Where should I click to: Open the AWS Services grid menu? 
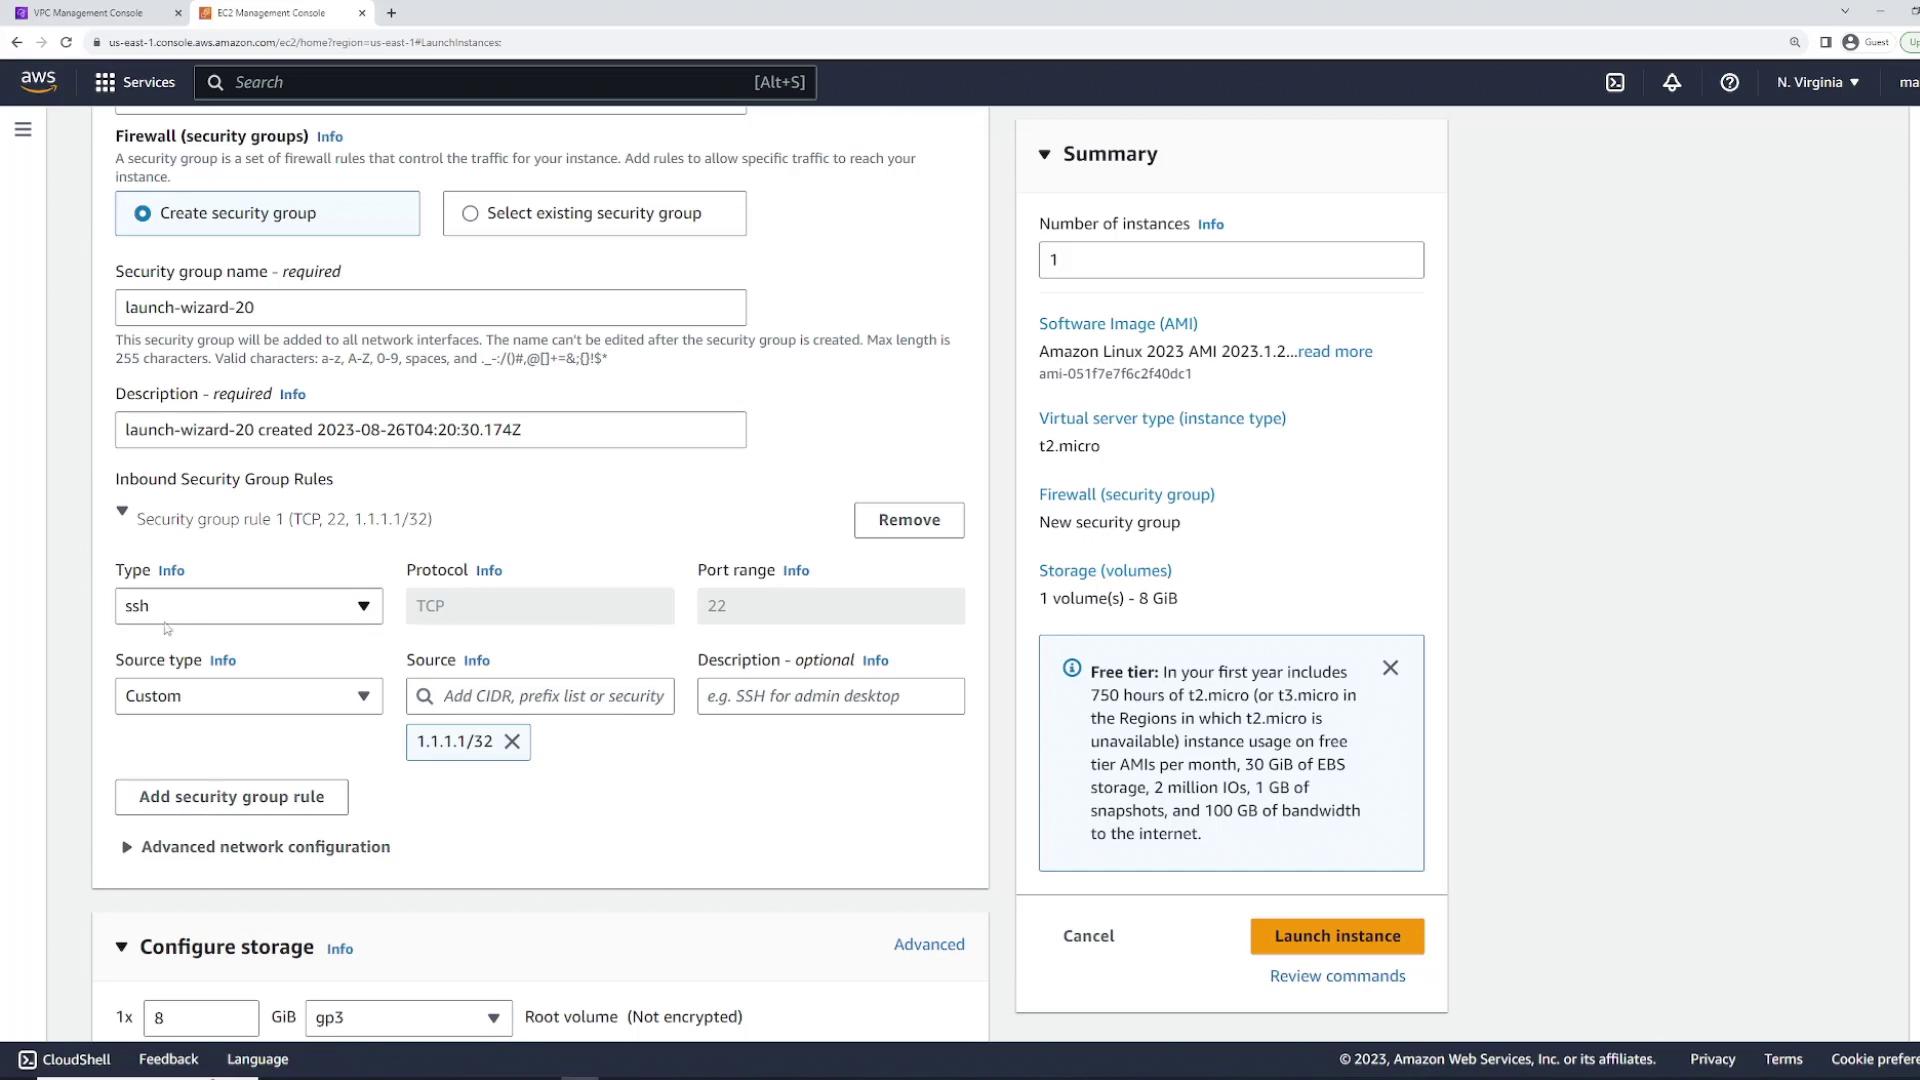coord(134,82)
